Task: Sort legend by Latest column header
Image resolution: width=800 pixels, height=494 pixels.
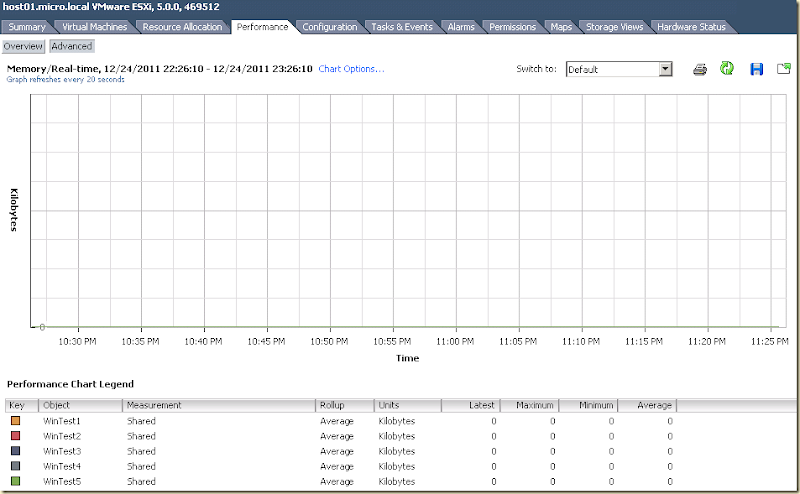Action: click(471, 405)
